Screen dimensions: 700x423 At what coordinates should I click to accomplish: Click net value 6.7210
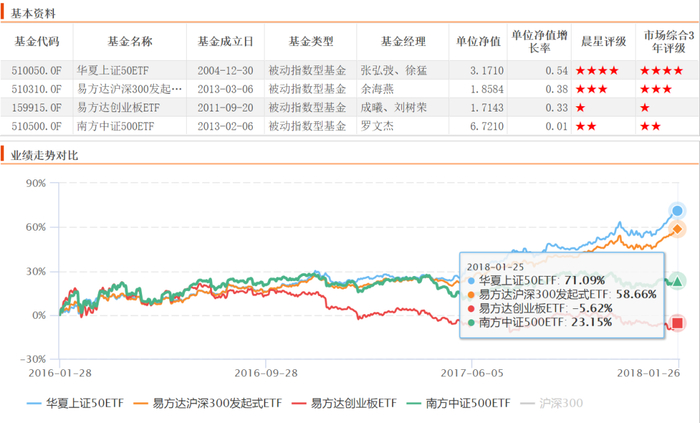487,126
